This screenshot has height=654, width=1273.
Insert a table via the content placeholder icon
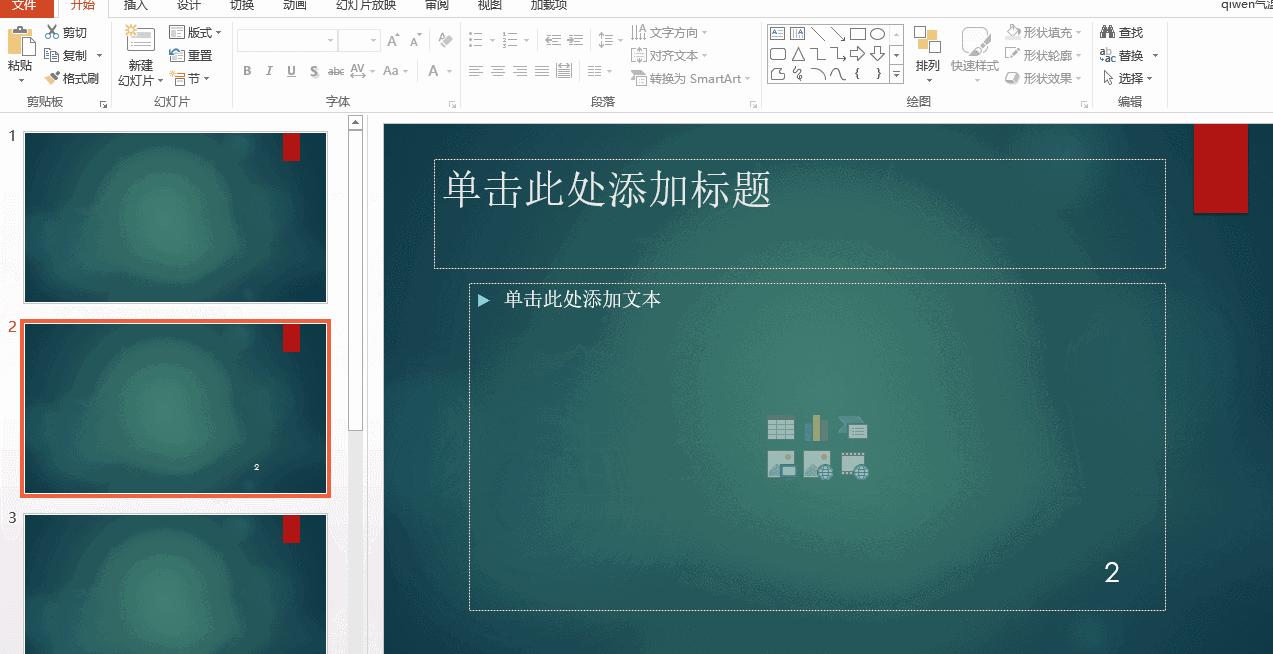(780, 428)
